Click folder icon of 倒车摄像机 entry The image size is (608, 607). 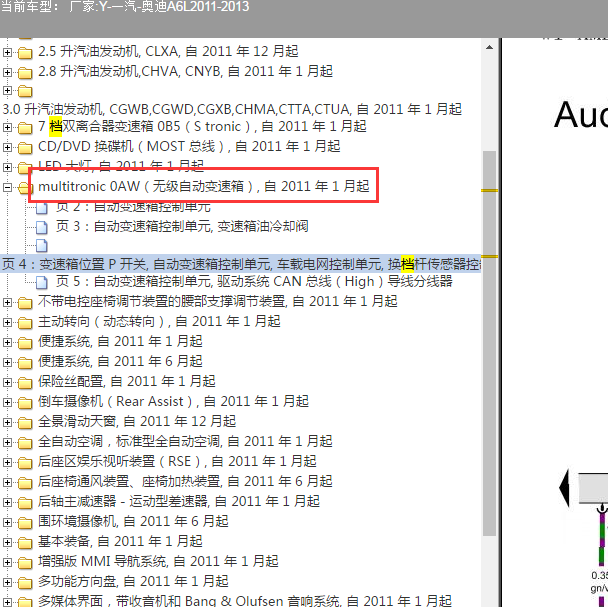25,403
